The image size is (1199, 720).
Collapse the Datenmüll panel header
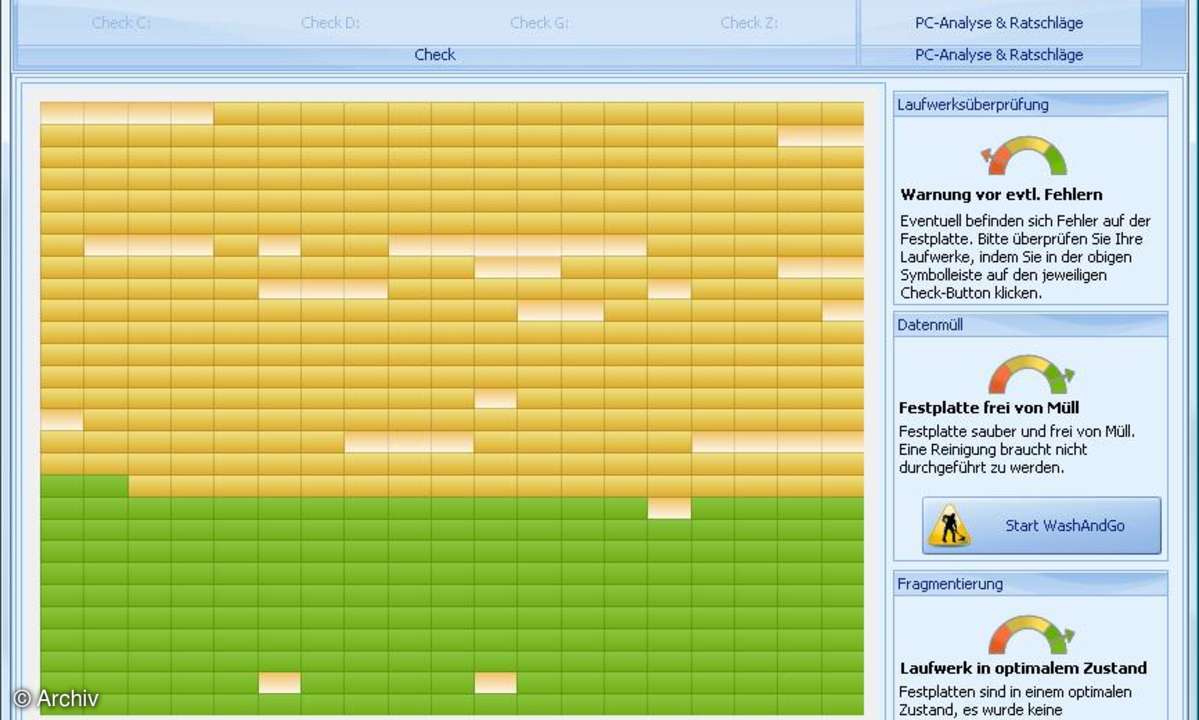tap(1030, 324)
